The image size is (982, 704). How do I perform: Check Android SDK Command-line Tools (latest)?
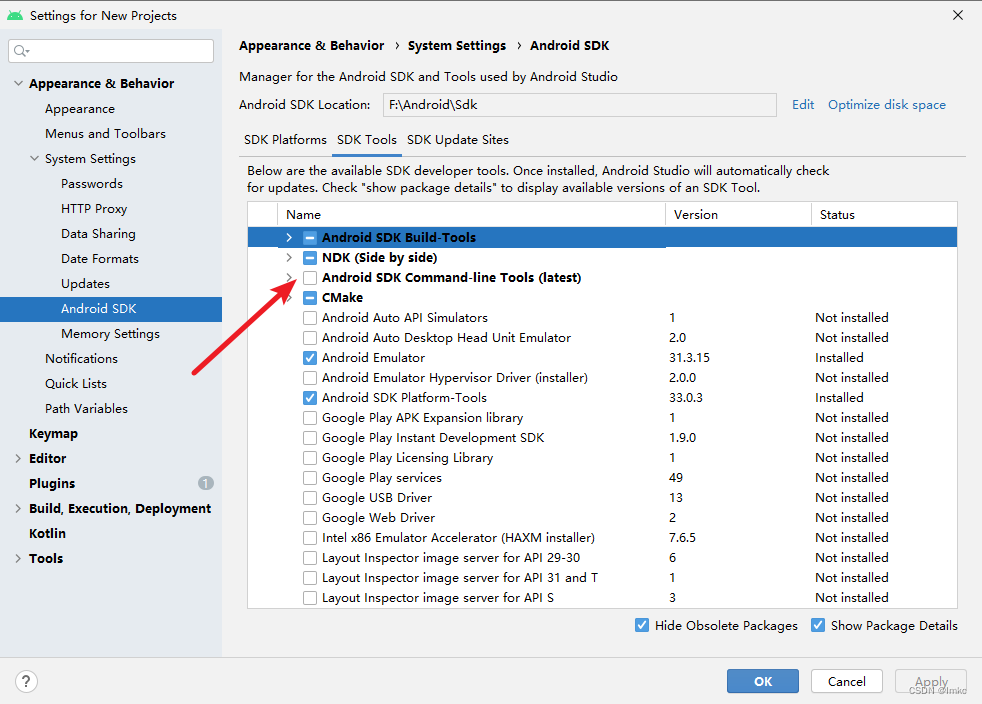click(x=309, y=277)
